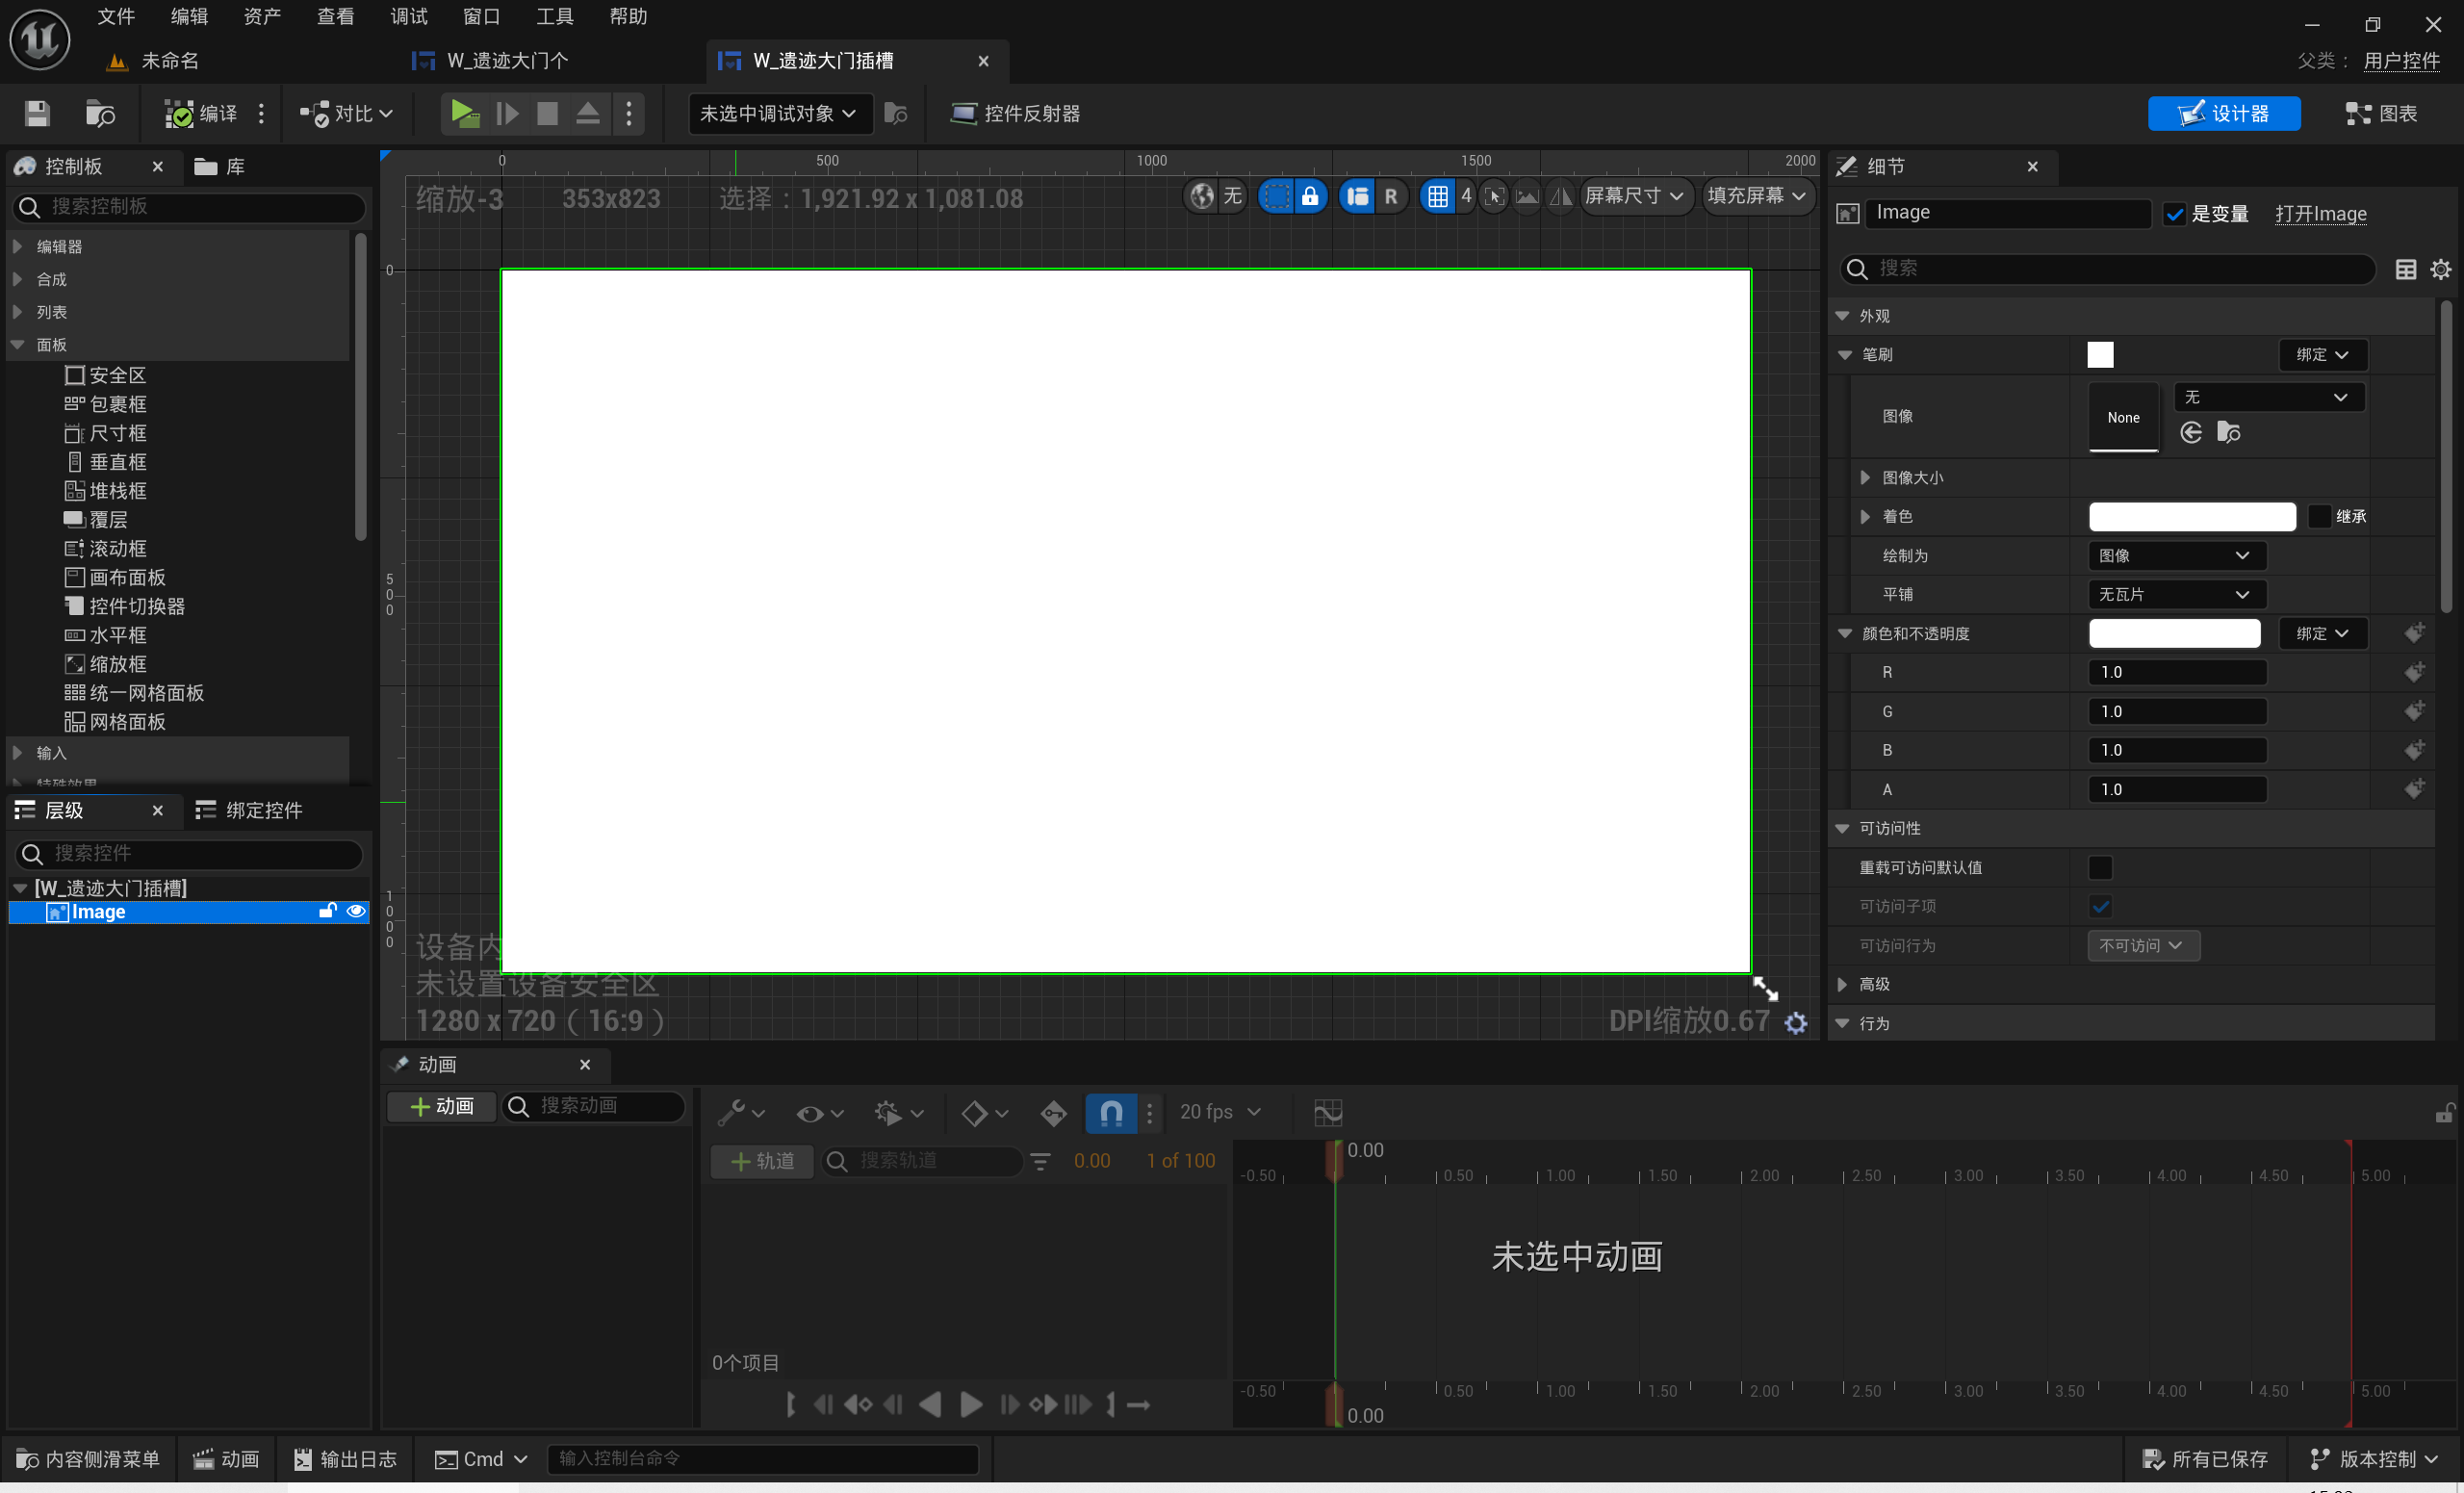Toggle grid snapping in the viewport toolbar
This screenshot has width=2464, height=1493.
(x=1437, y=196)
